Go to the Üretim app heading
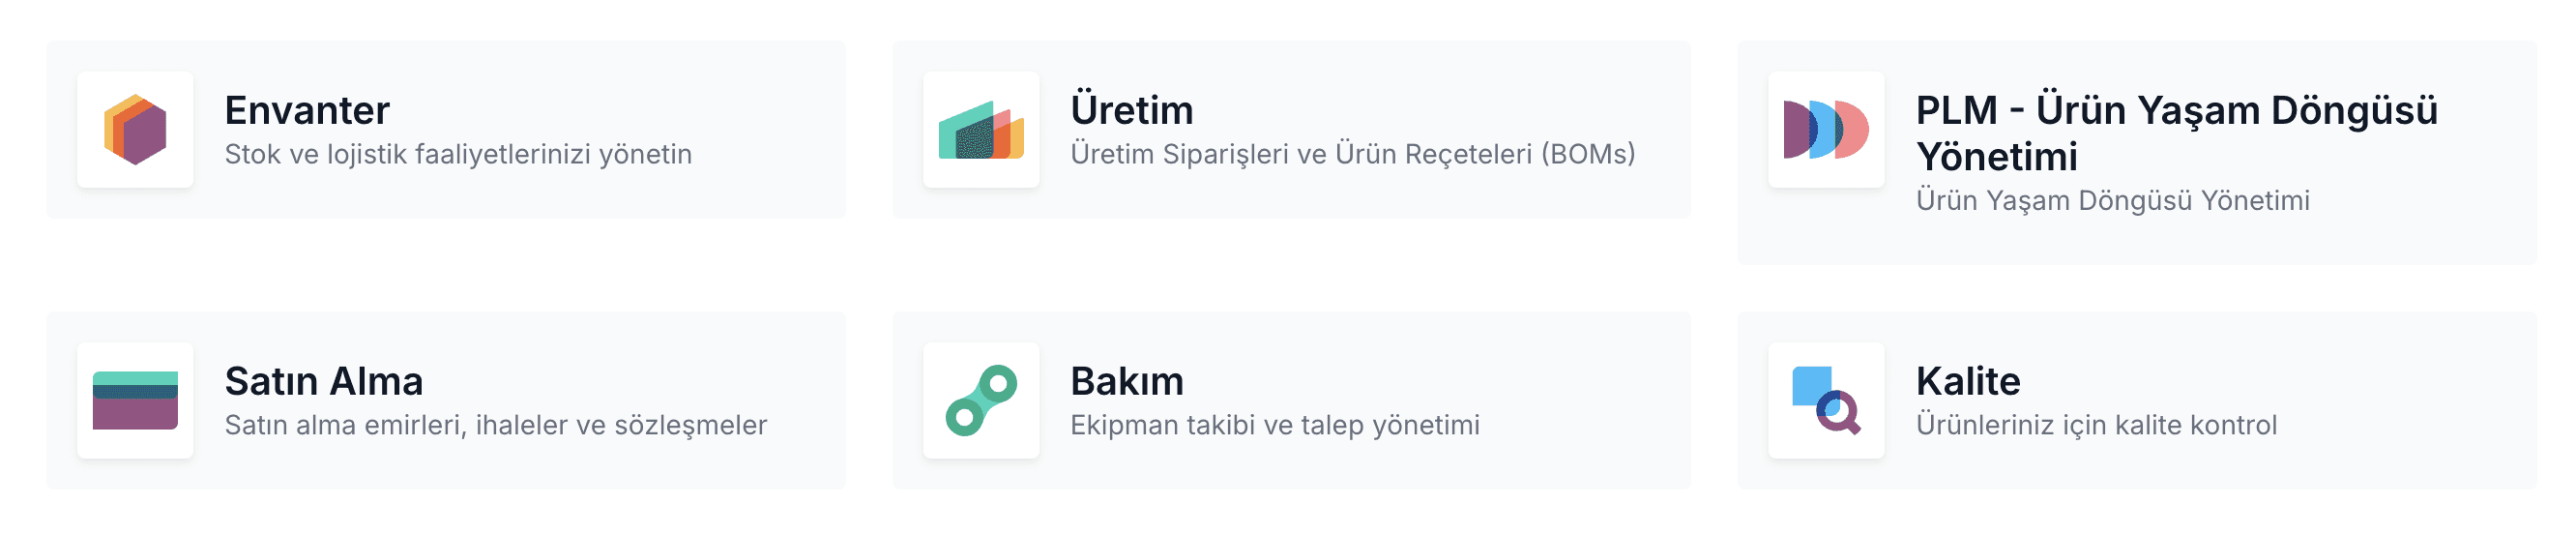This screenshot has width=2576, height=534. coord(1132,110)
